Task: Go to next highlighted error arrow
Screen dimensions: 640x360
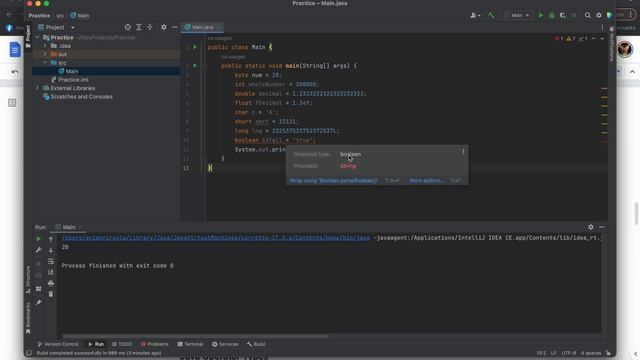Action: [602, 38]
